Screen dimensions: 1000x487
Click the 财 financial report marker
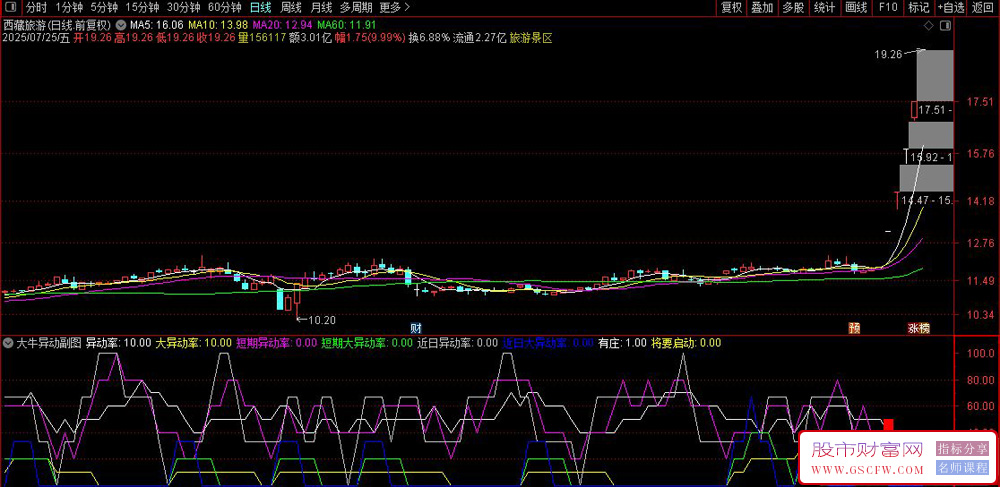click(415, 328)
